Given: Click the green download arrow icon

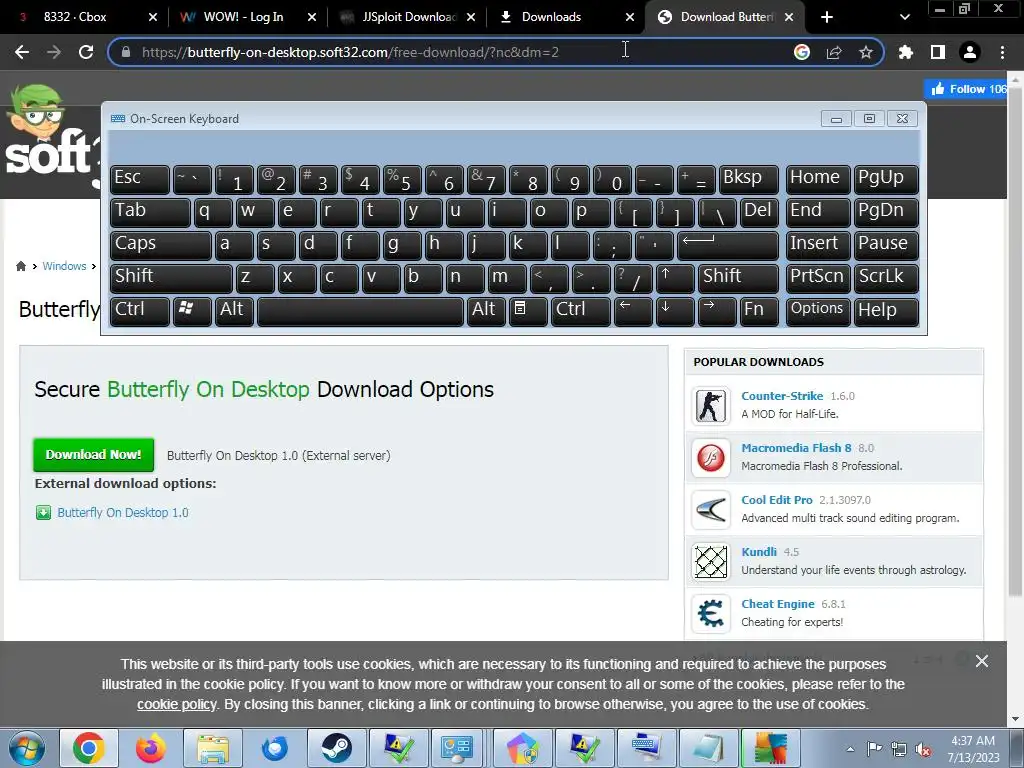Looking at the screenshot, I should click(x=43, y=513).
